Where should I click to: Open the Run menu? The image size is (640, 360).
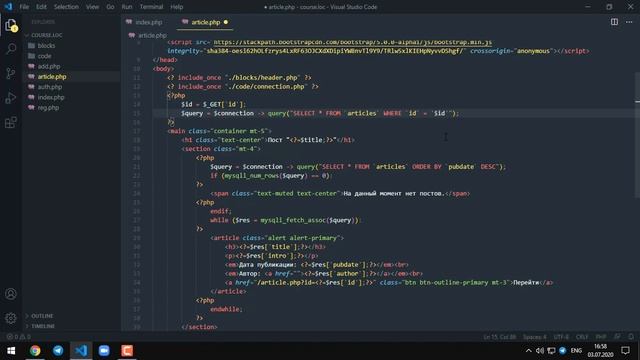[x=127, y=7]
